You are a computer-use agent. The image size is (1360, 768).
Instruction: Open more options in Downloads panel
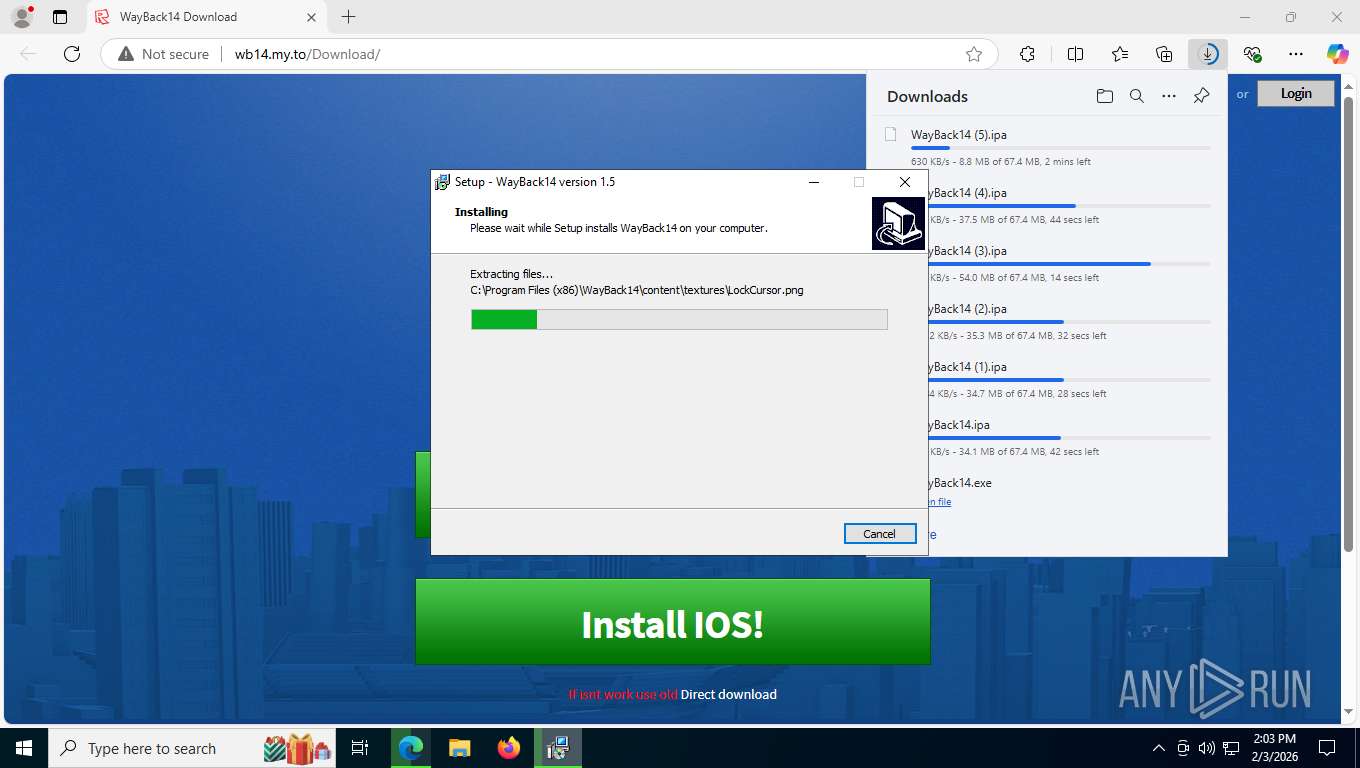click(x=1169, y=96)
